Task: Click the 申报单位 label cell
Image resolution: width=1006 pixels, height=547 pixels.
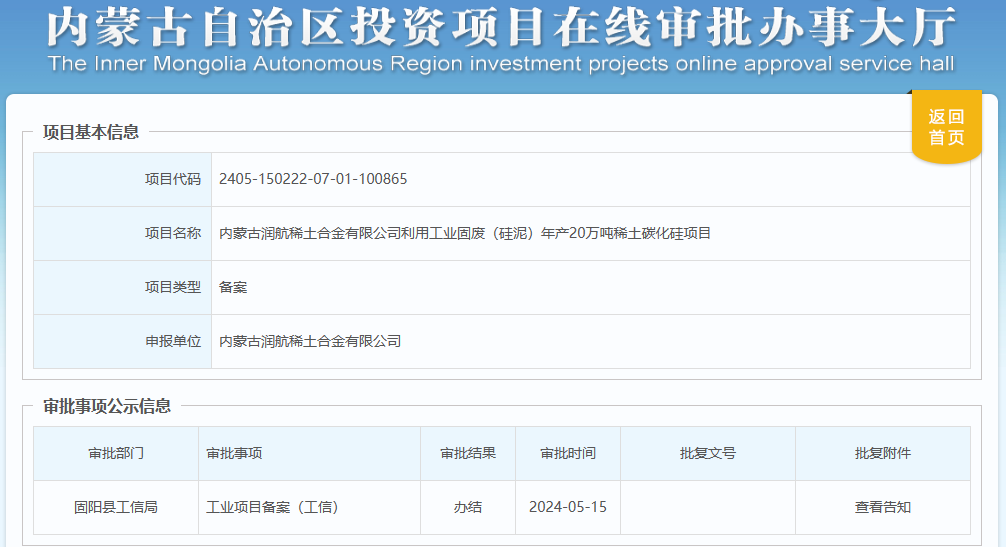Action: point(173,341)
